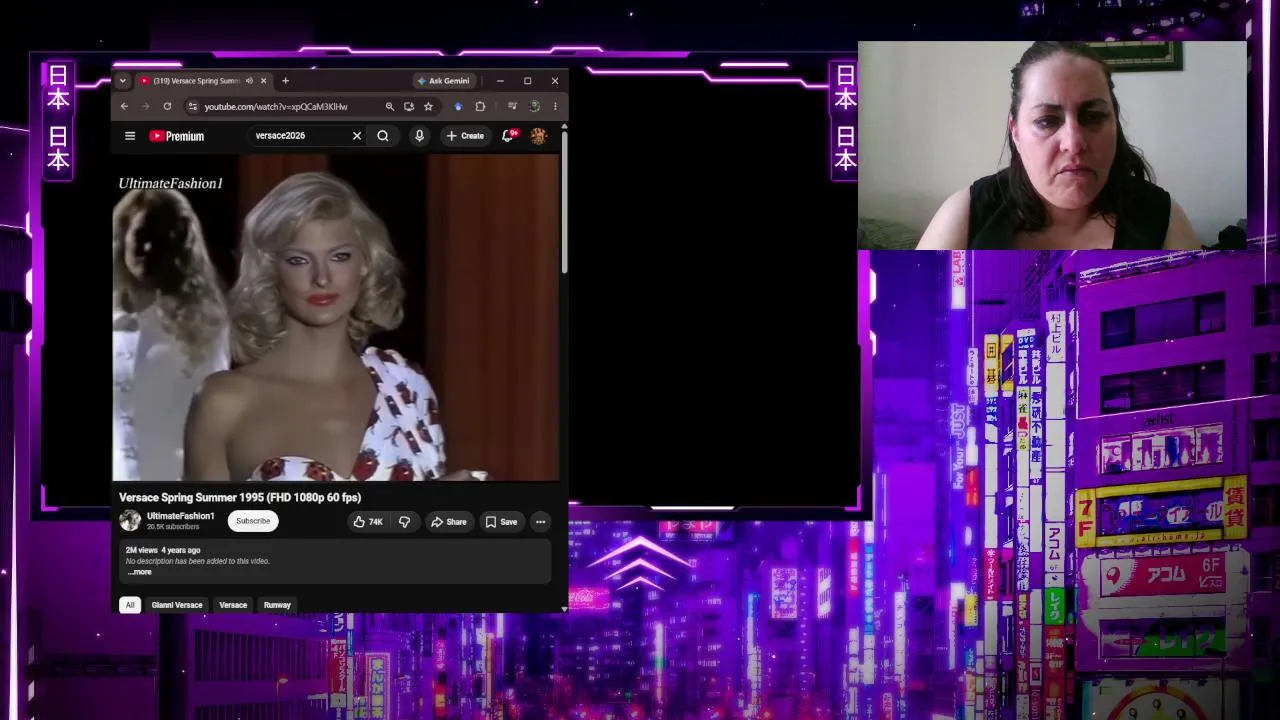Run the YouTube search magnifier button
The width and height of the screenshot is (1280, 720).
pyautogui.click(x=383, y=136)
